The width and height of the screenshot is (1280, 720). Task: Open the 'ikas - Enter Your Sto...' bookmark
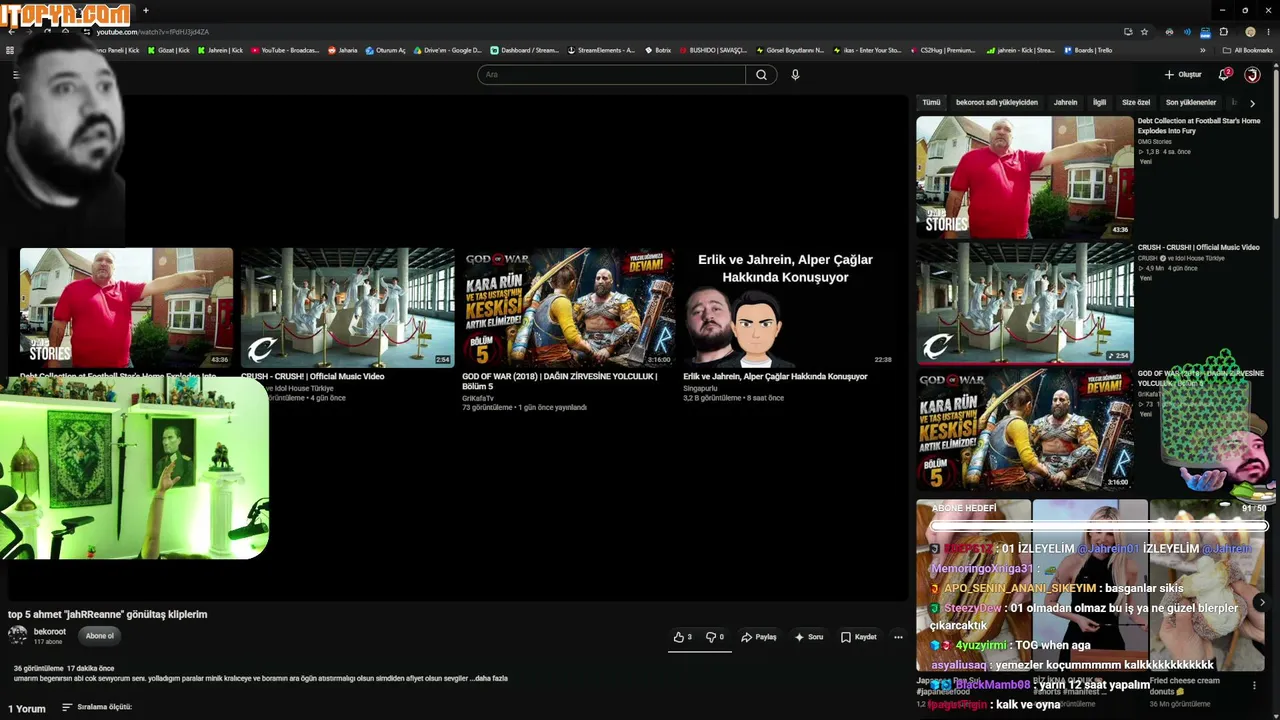[867, 50]
